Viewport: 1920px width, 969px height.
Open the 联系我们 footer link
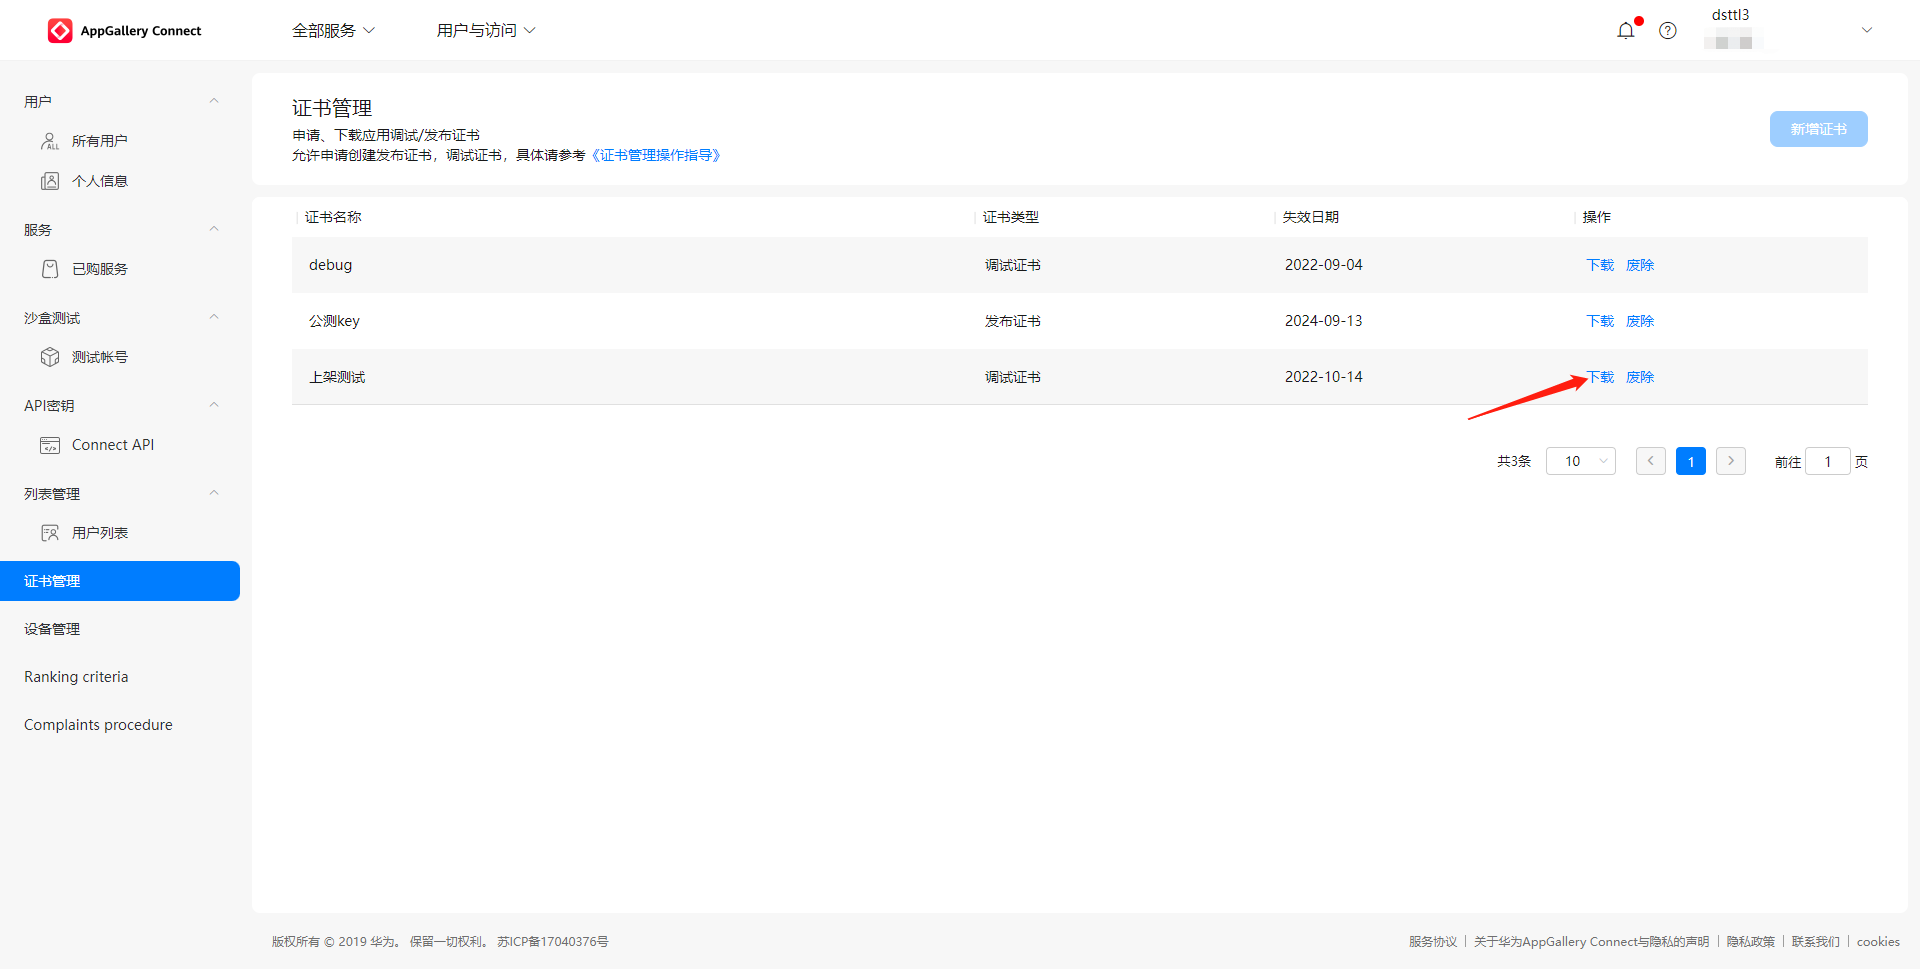(1816, 942)
